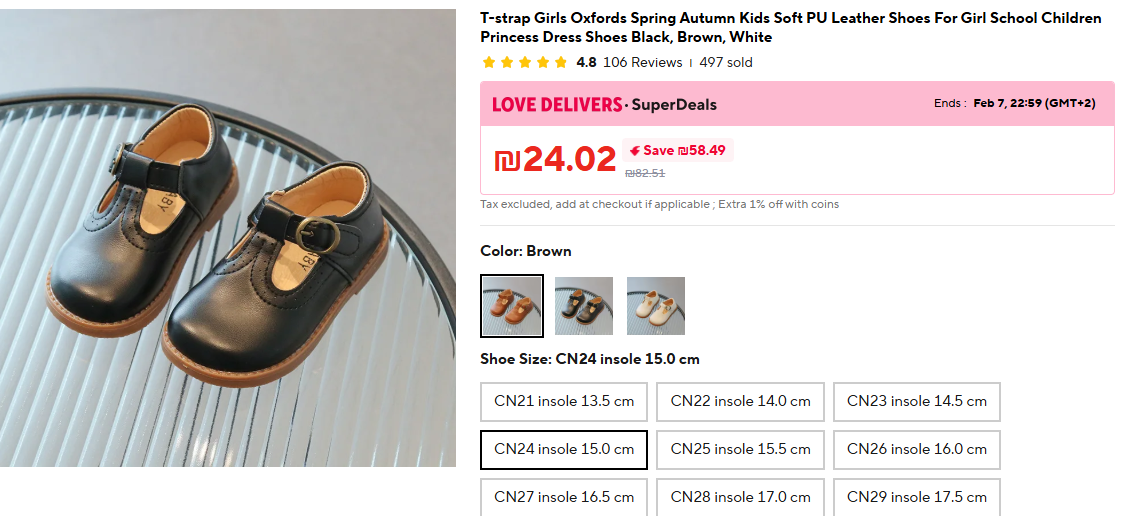Viewport: 1125px width, 516px height.
Task: Pick size CN29 insole 17.5 cm
Action: pos(916,497)
